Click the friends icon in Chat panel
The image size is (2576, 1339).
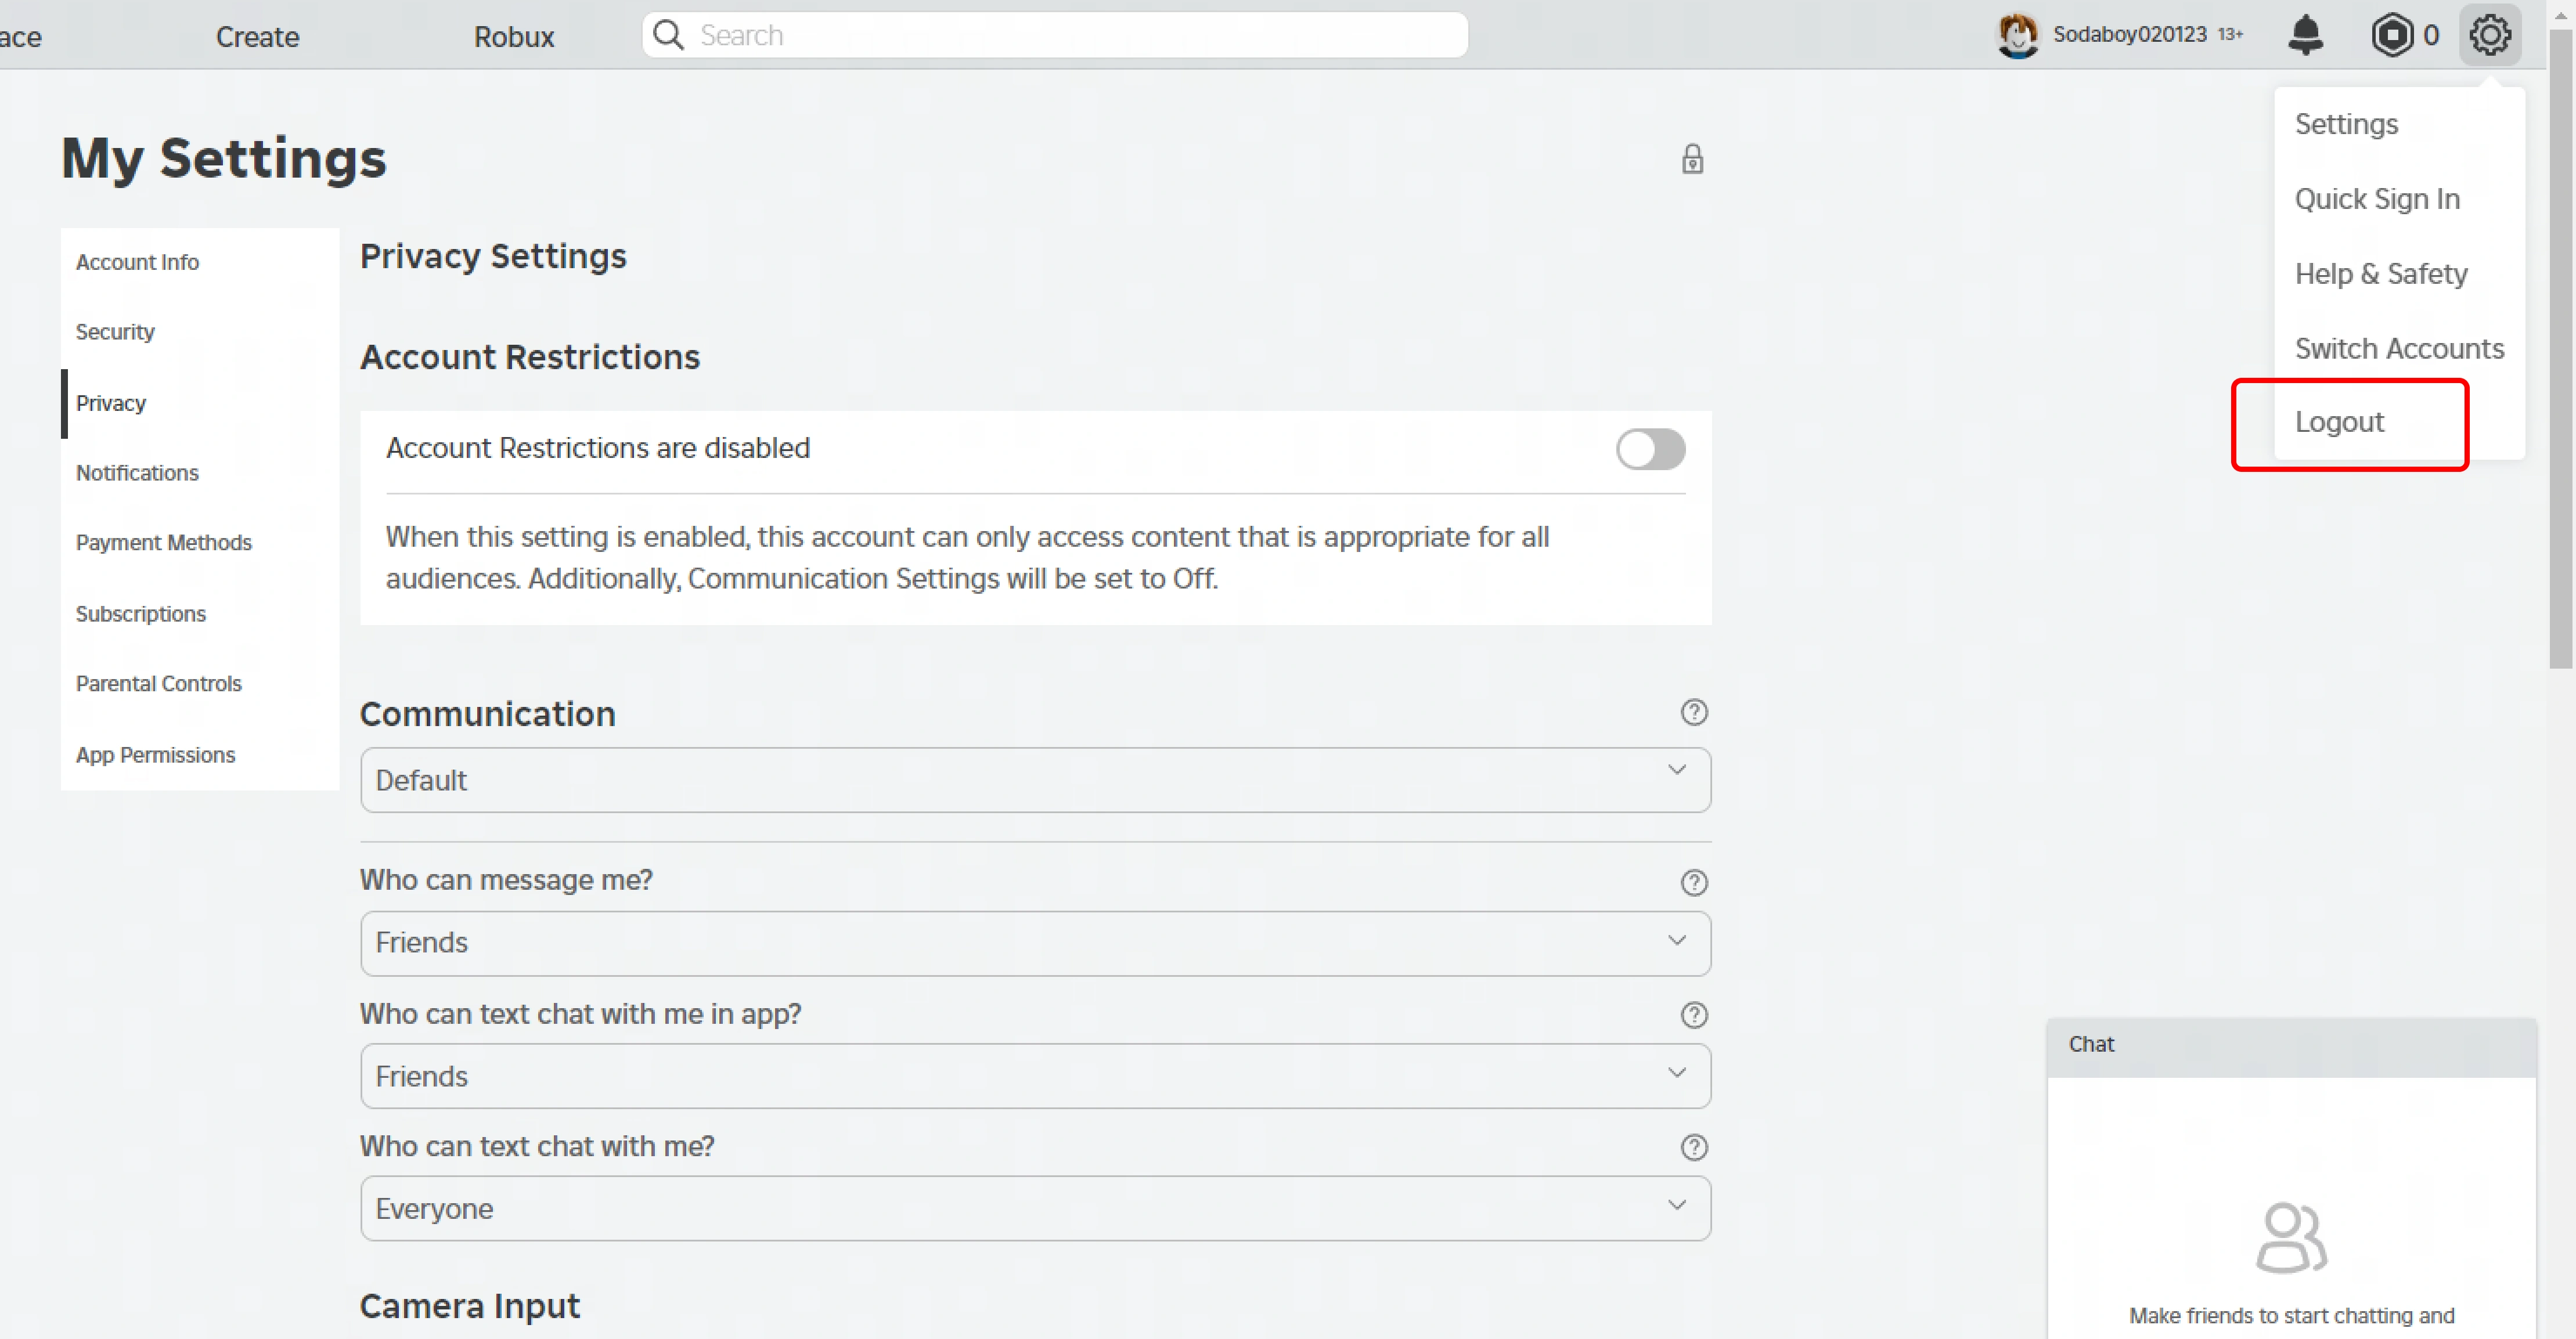coord(2291,1238)
